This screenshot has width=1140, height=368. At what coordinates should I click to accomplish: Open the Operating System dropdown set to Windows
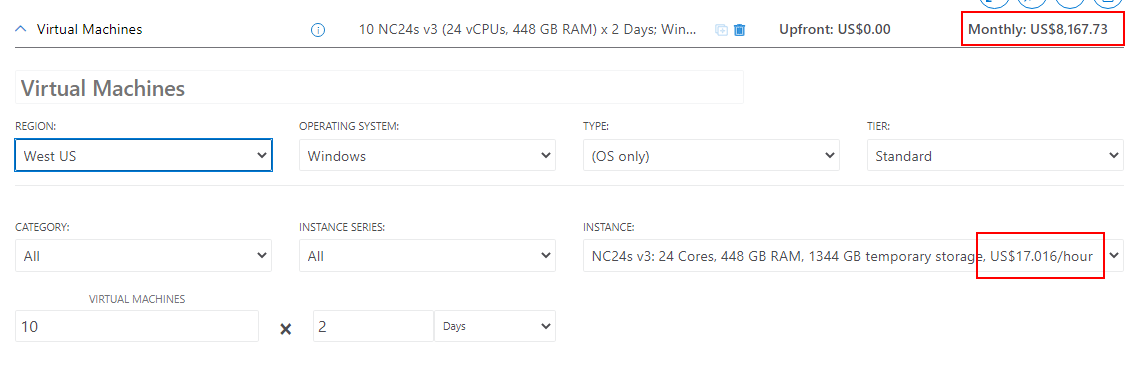pos(428,156)
